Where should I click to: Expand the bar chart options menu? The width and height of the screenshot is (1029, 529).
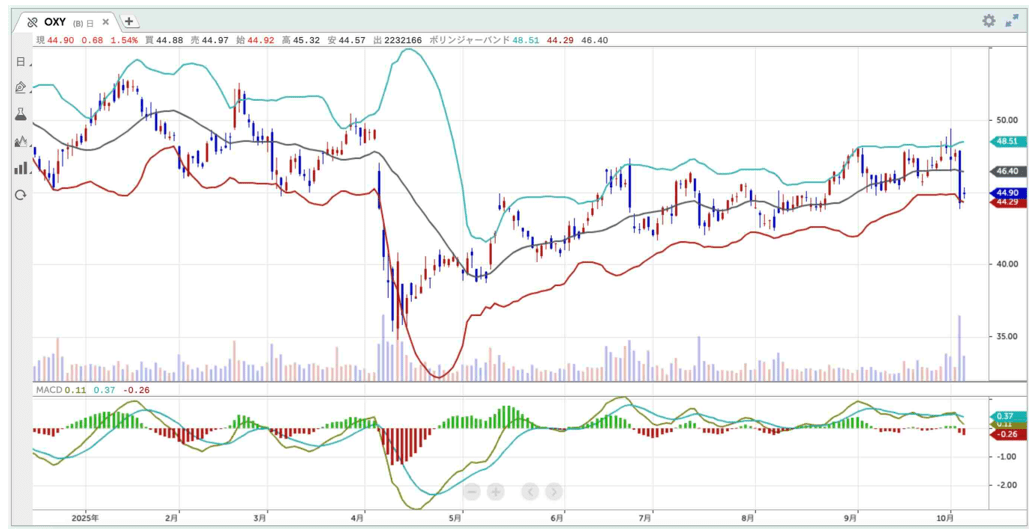pos(21,168)
